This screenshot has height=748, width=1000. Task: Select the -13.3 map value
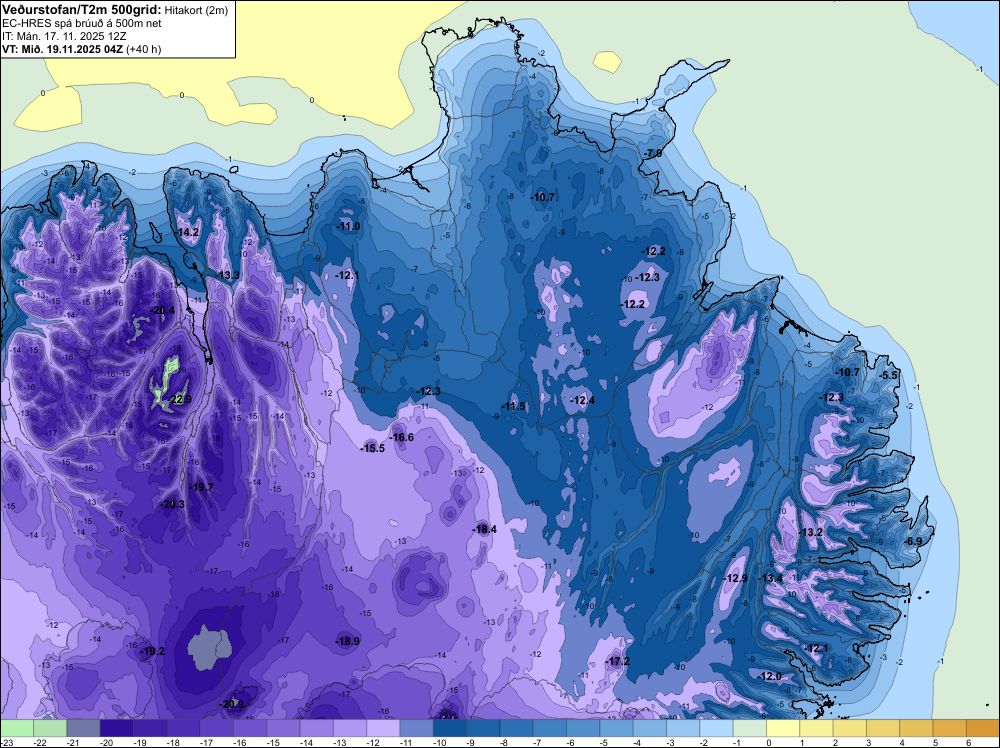[228, 275]
